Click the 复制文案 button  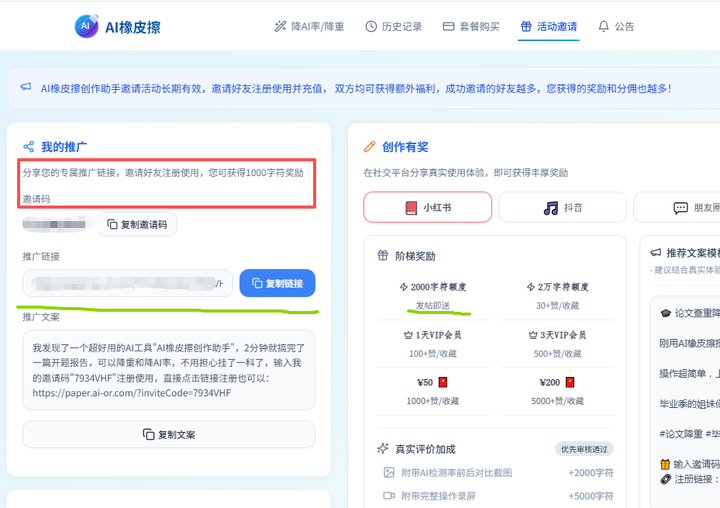point(168,435)
